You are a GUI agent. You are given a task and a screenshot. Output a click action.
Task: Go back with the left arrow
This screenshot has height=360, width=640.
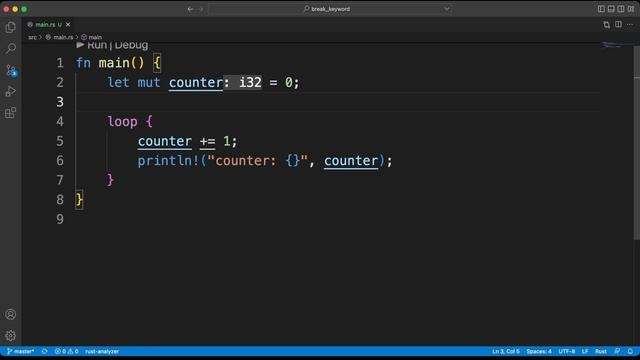click(190, 9)
